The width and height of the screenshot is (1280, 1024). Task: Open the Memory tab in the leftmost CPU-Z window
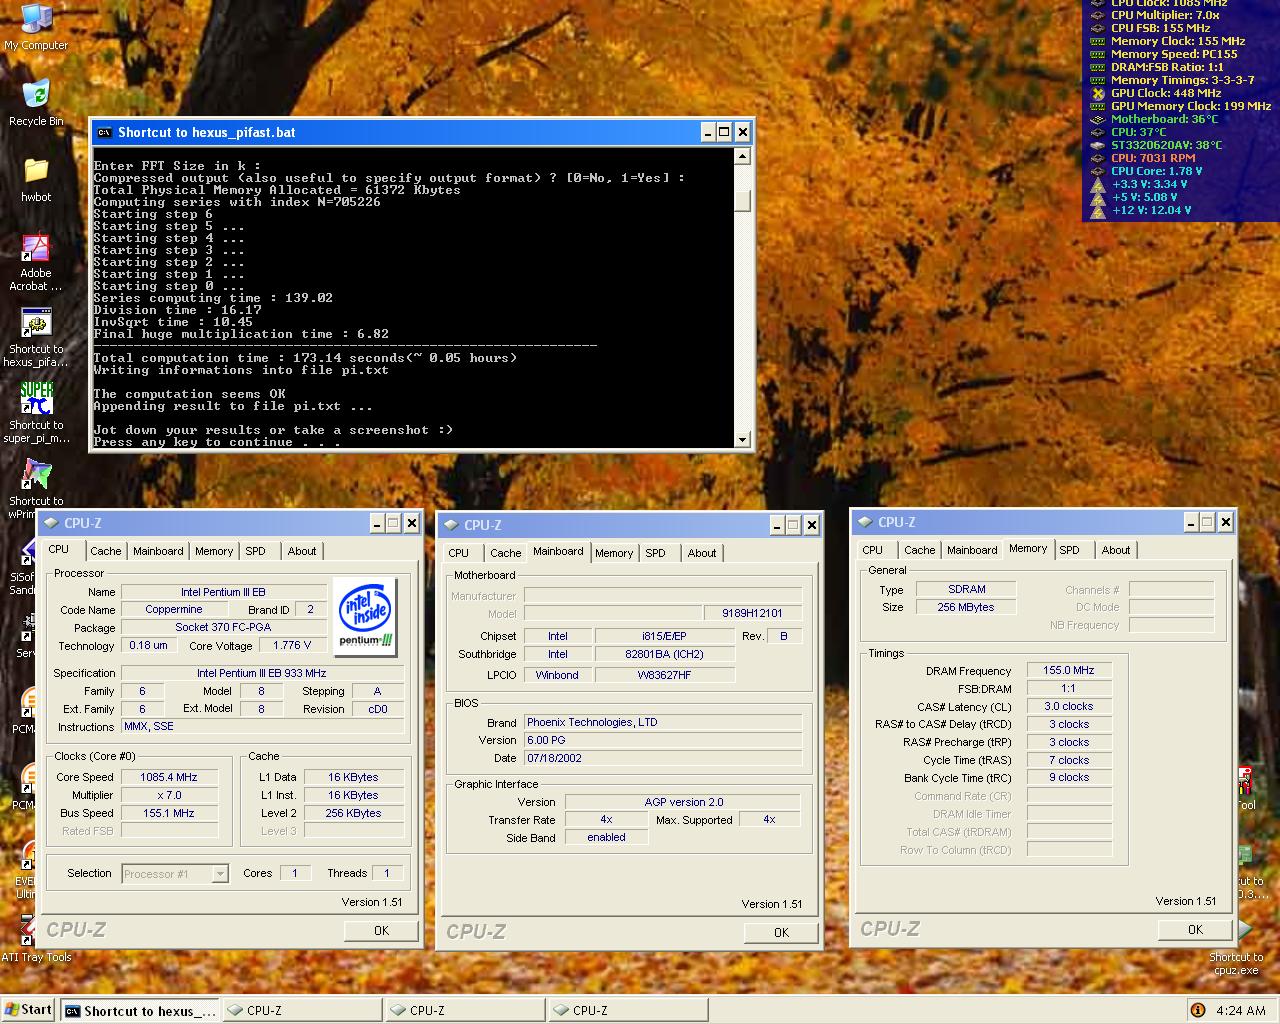coord(214,551)
